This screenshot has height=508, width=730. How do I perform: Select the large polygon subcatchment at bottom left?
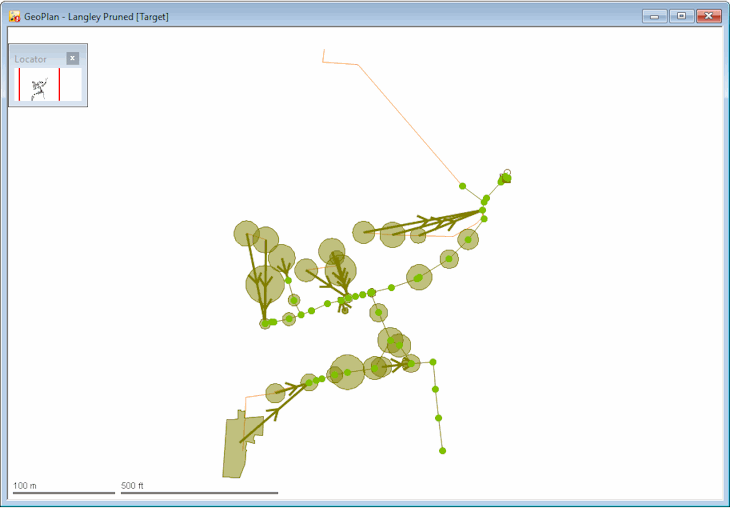(x=238, y=448)
